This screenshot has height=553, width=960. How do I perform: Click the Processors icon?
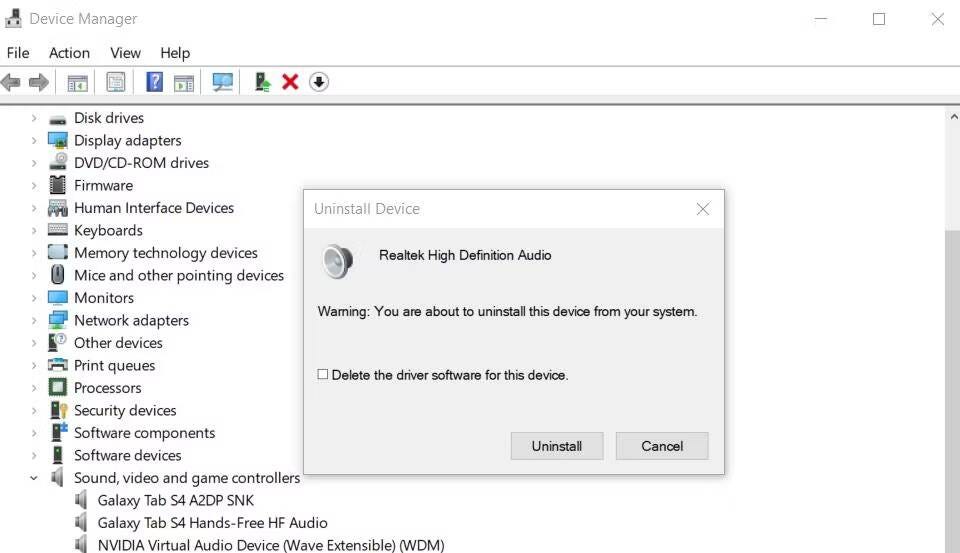click(x=58, y=387)
